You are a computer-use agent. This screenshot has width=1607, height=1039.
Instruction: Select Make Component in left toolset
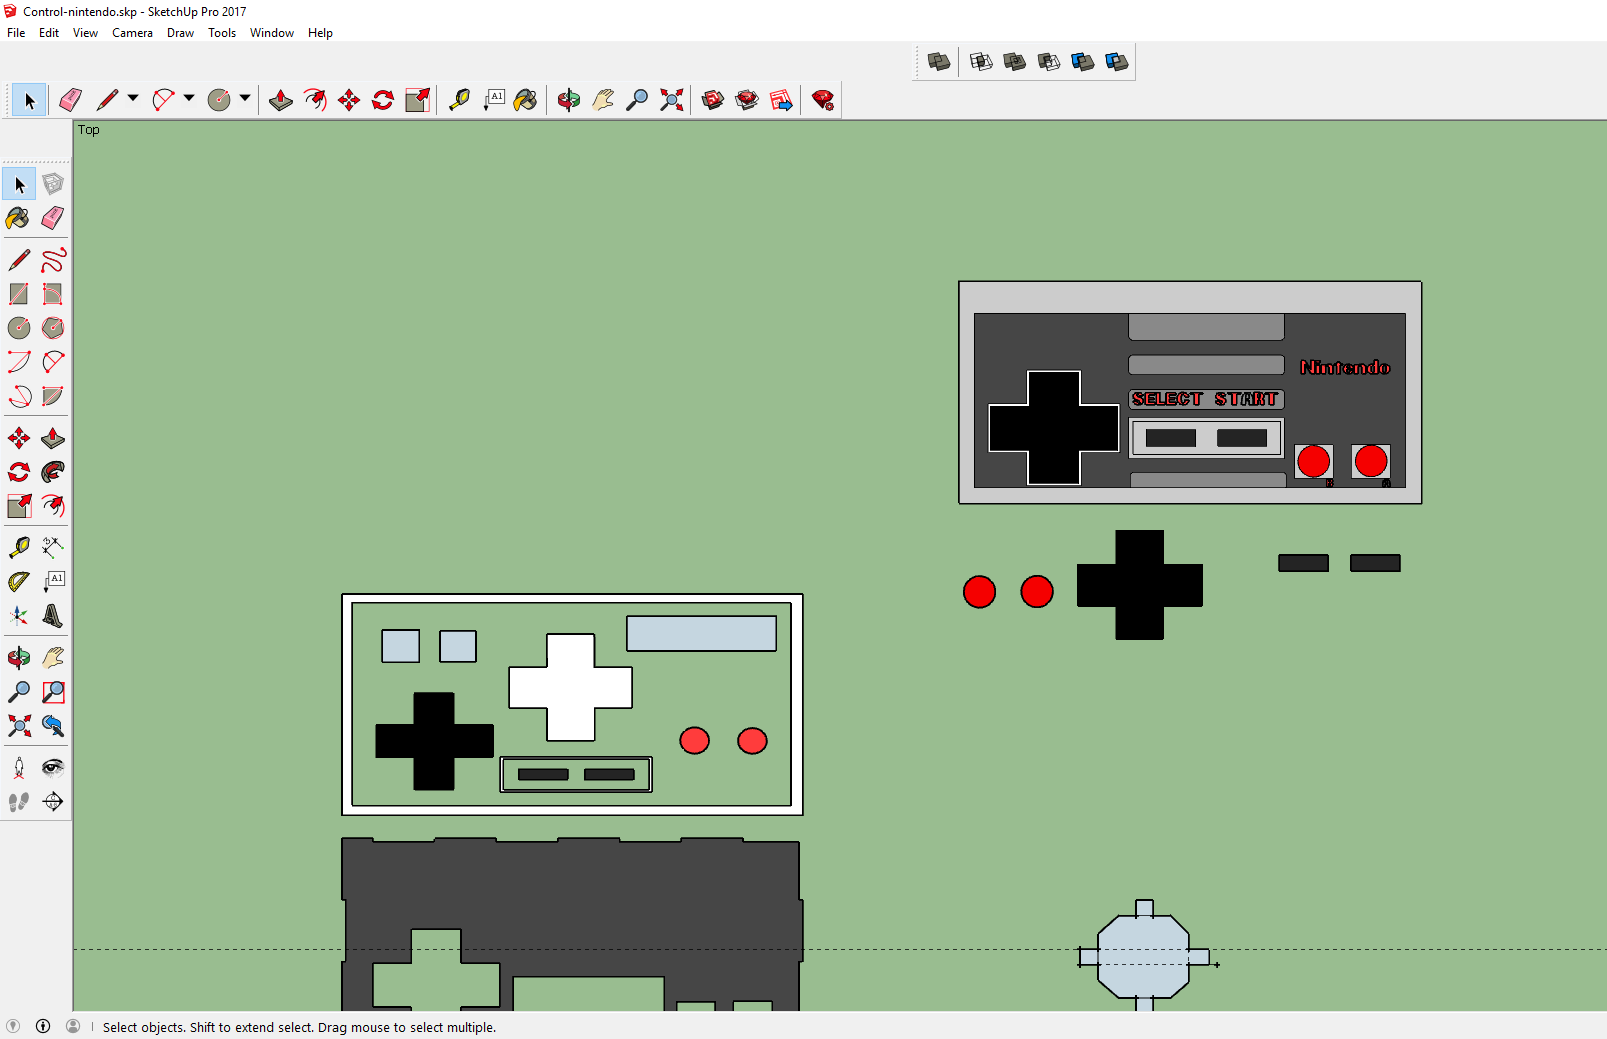pyautogui.click(x=53, y=184)
